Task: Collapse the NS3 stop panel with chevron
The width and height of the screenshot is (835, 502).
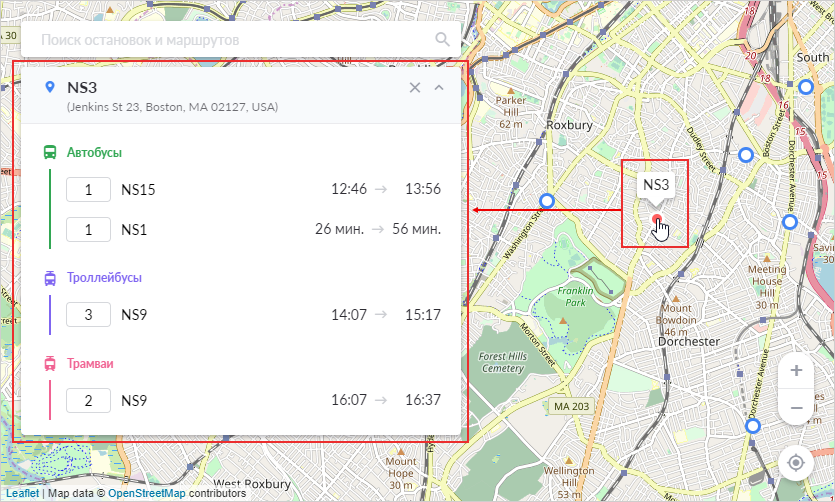Action: 439,88
